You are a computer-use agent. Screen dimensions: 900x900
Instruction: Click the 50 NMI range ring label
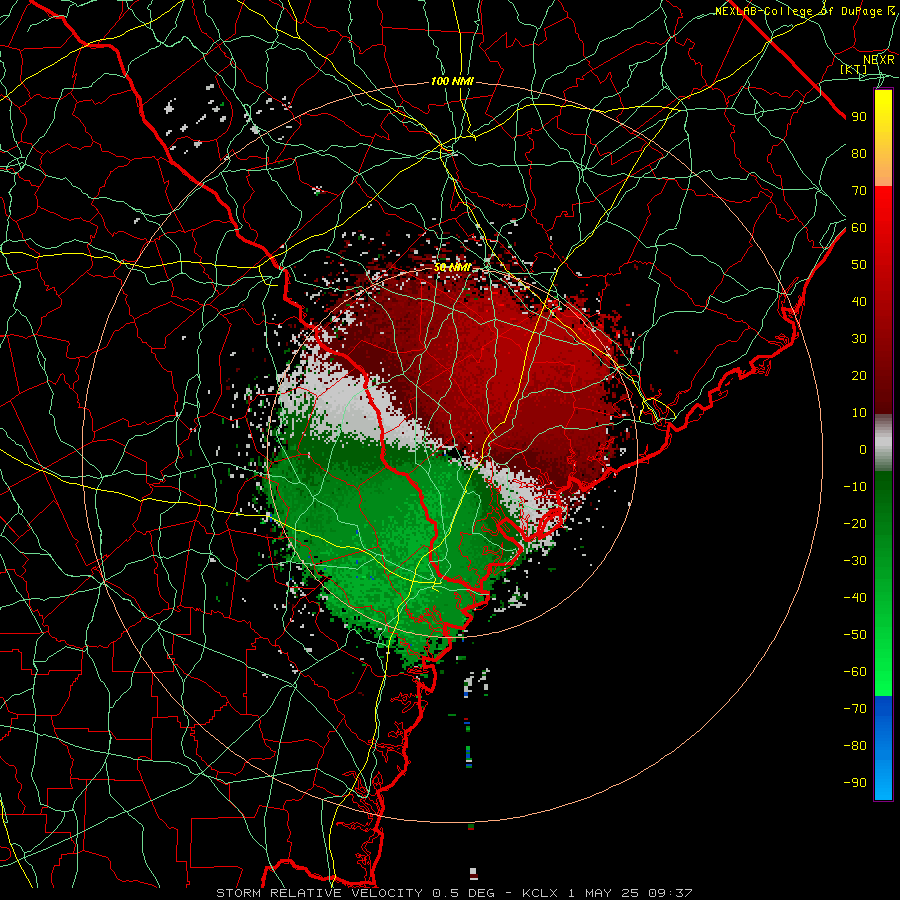click(452, 267)
